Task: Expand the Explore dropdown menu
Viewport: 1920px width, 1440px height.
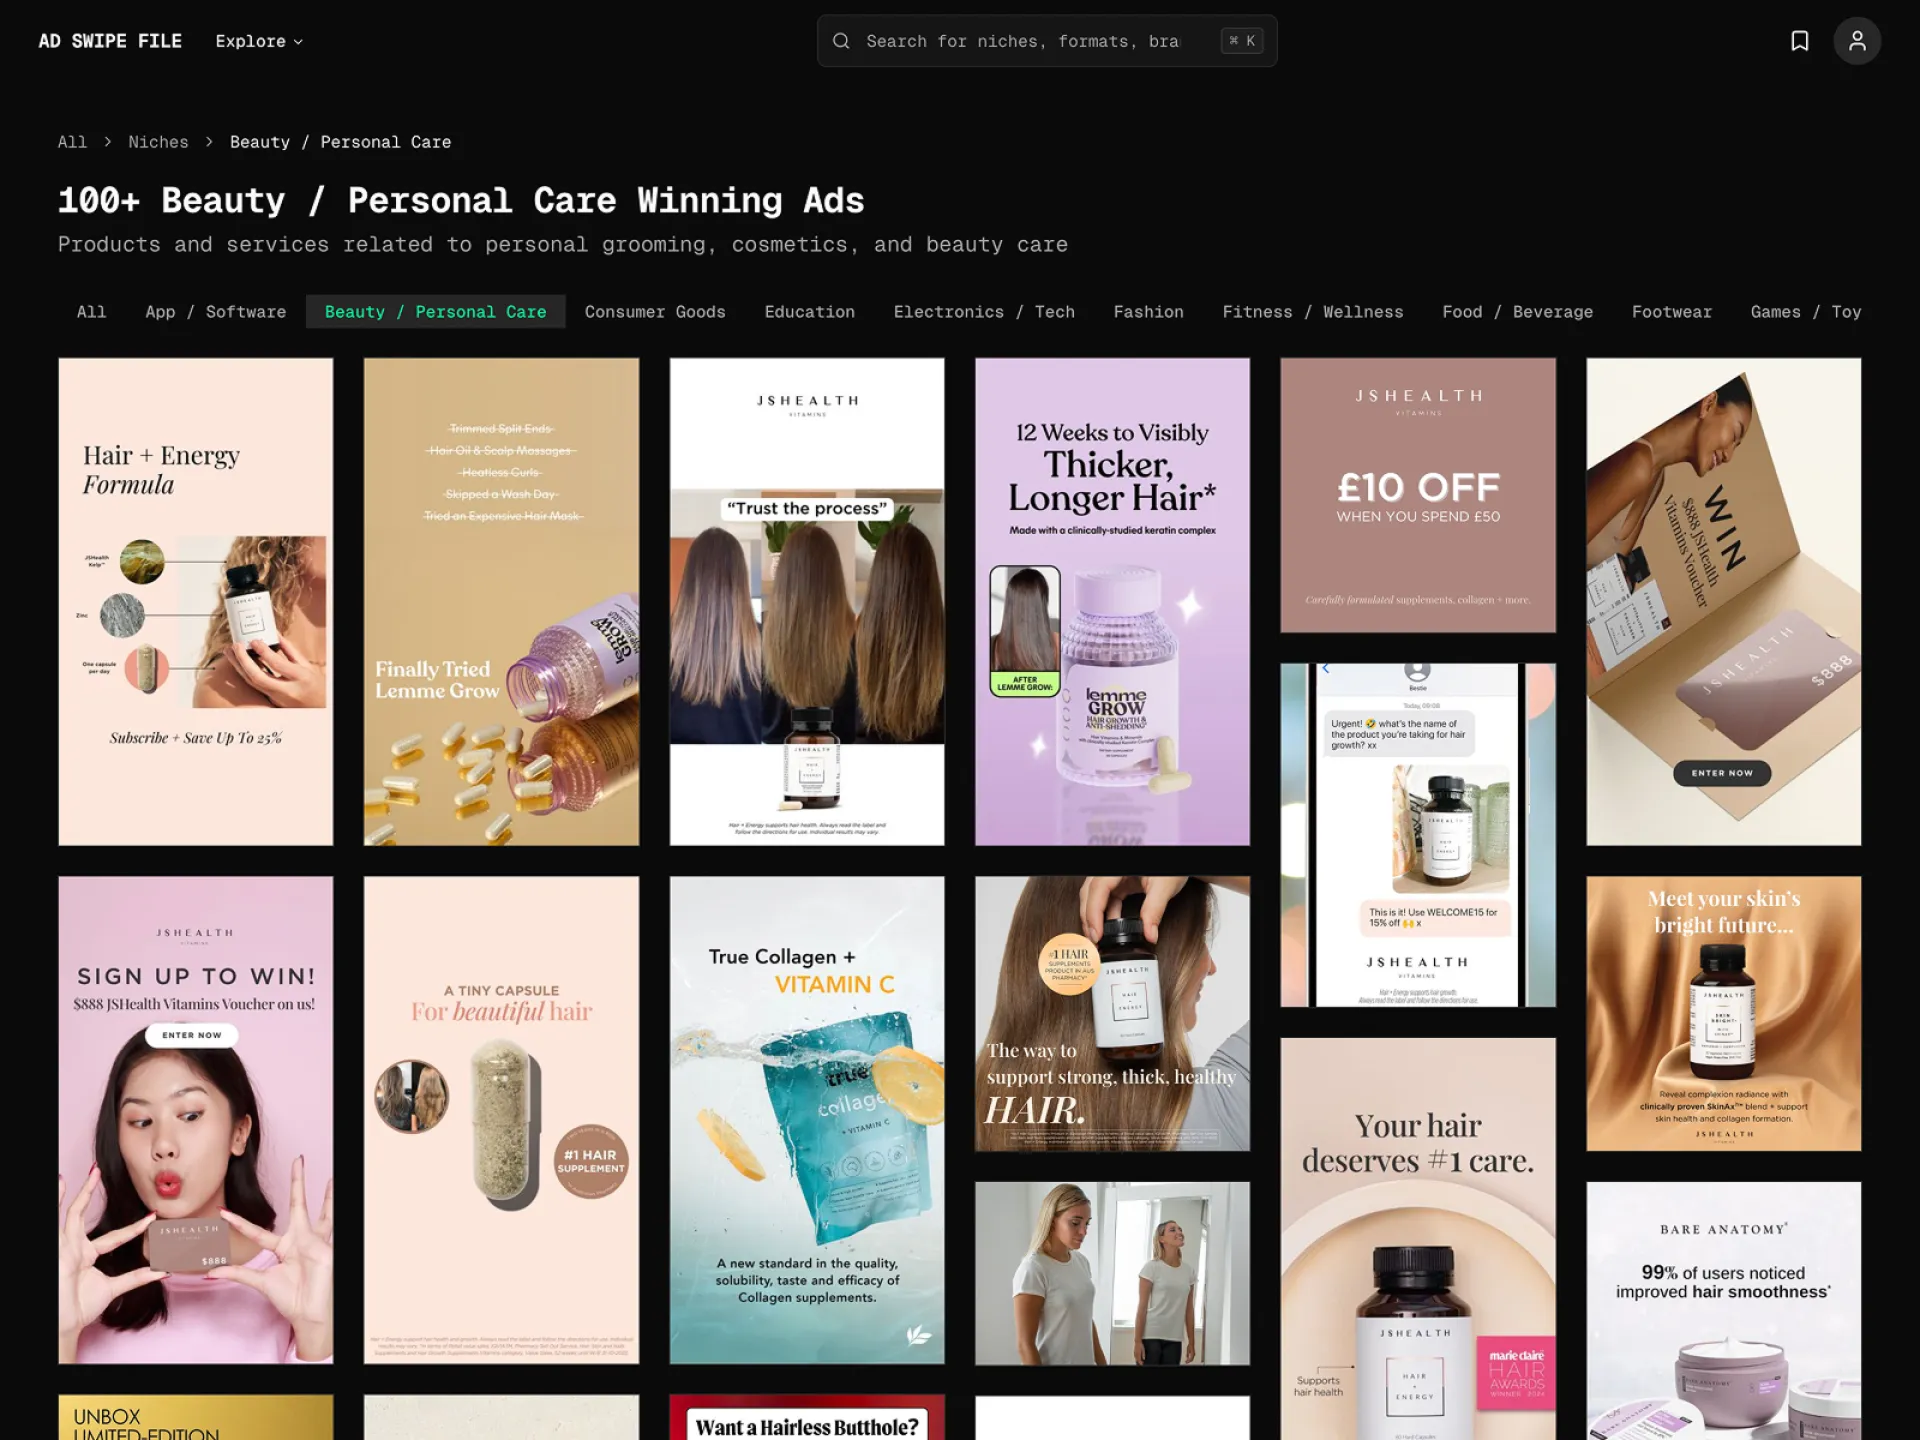Action: point(259,41)
